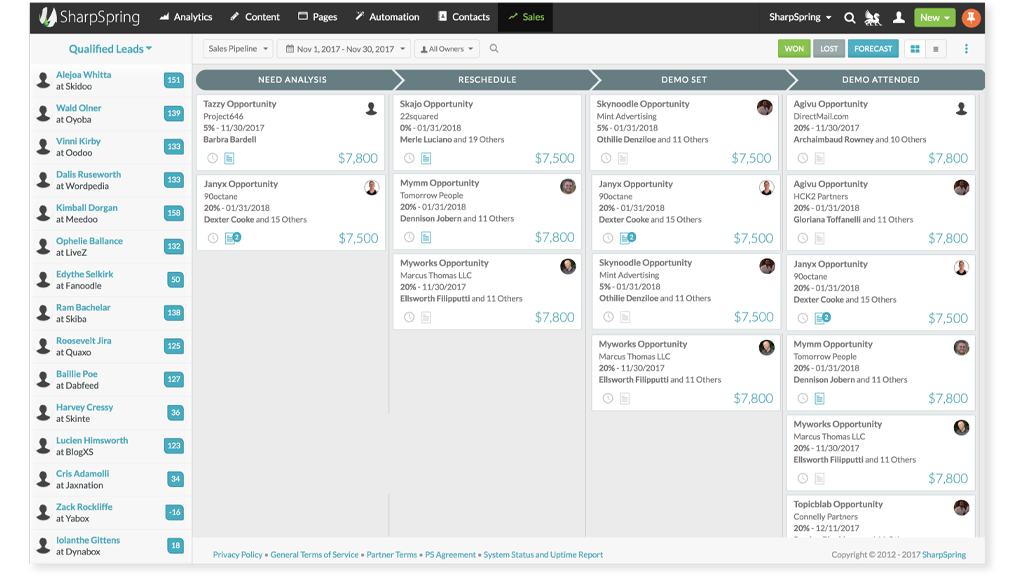Open notes with badge on Demo Attended Janyx card
1024x576 pixels.
822,318
